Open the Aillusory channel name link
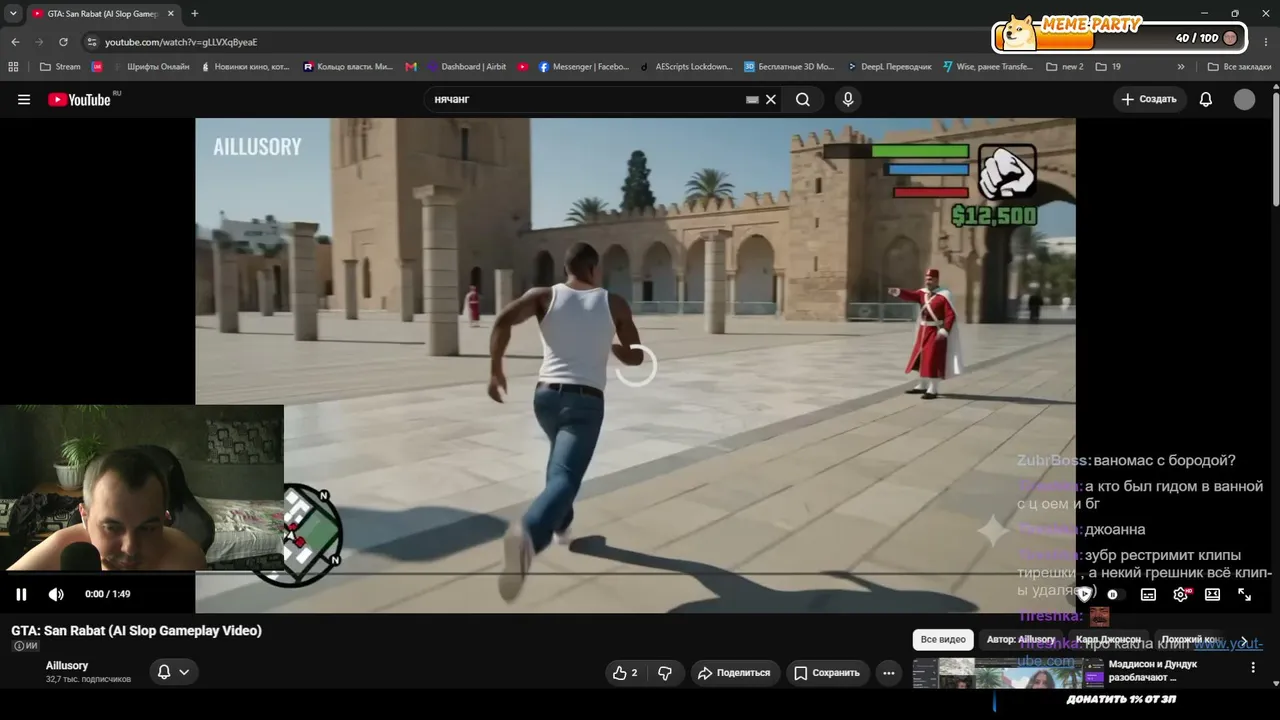The width and height of the screenshot is (1280, 720). (67, 666)
